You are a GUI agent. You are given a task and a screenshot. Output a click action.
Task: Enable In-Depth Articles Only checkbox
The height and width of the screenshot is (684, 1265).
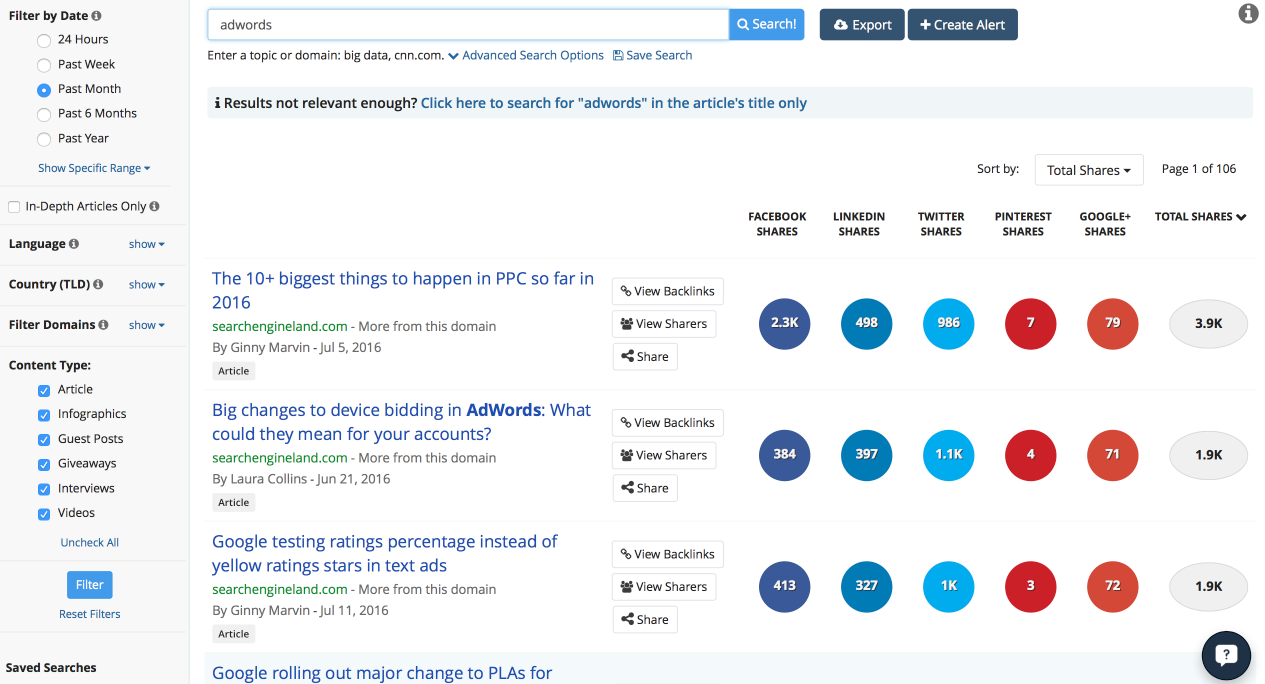(x=14, y=207)
